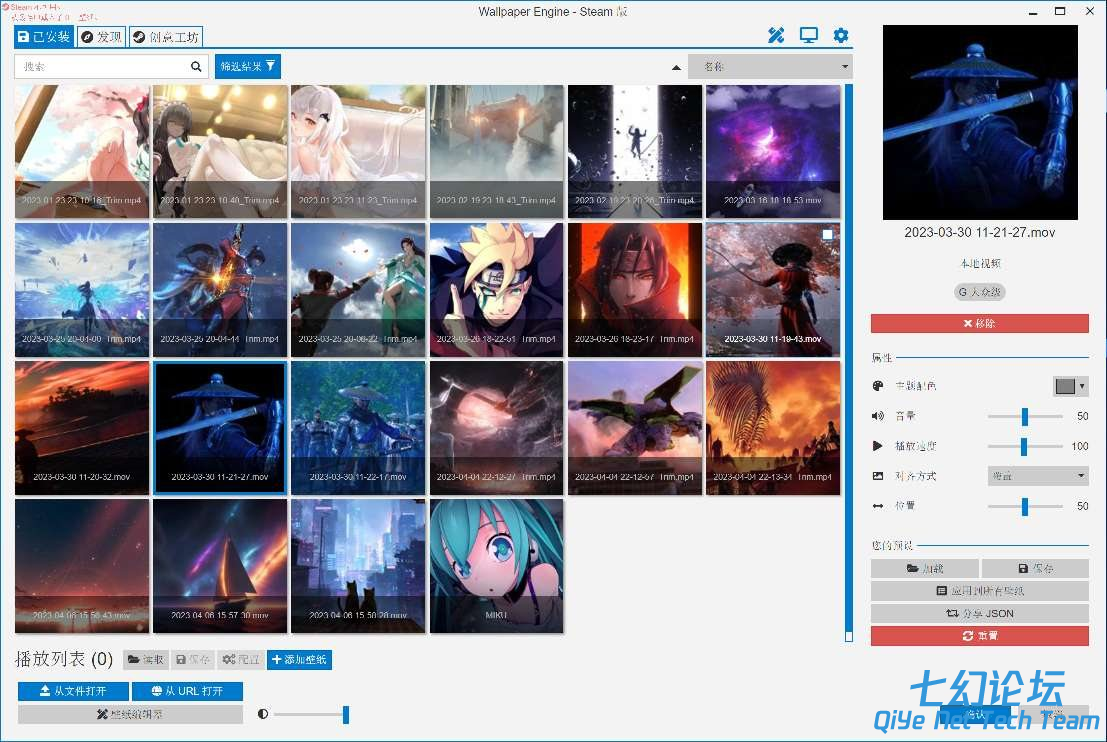Viewport: 1107px width, 742px height.
Task: Tick checkbox on 2023-03-30 11-19-43.mov thumbnail
Action: point(827,234)
